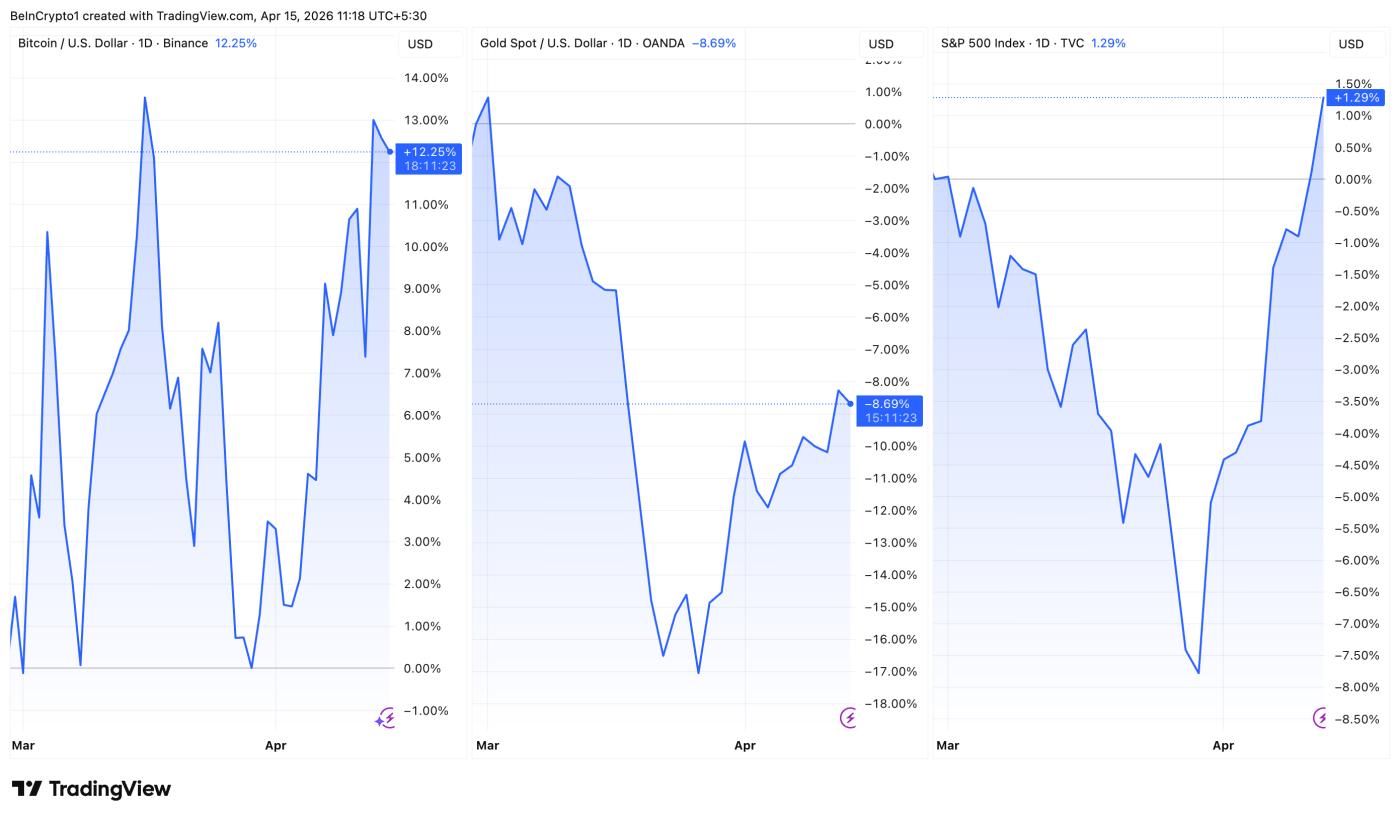
Task: Click the Apr marker on Bitcoin time axis
Action: (x=275, y=745)
